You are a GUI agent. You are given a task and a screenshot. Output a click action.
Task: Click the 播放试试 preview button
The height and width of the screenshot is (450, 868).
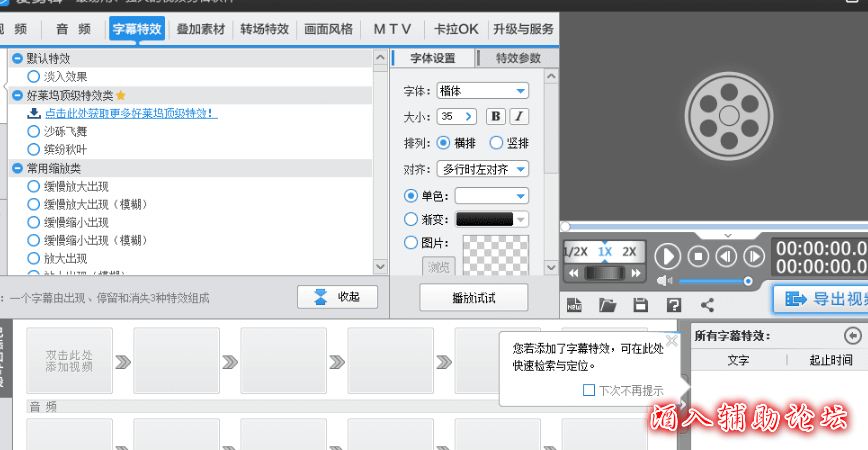tap(473, 298)
